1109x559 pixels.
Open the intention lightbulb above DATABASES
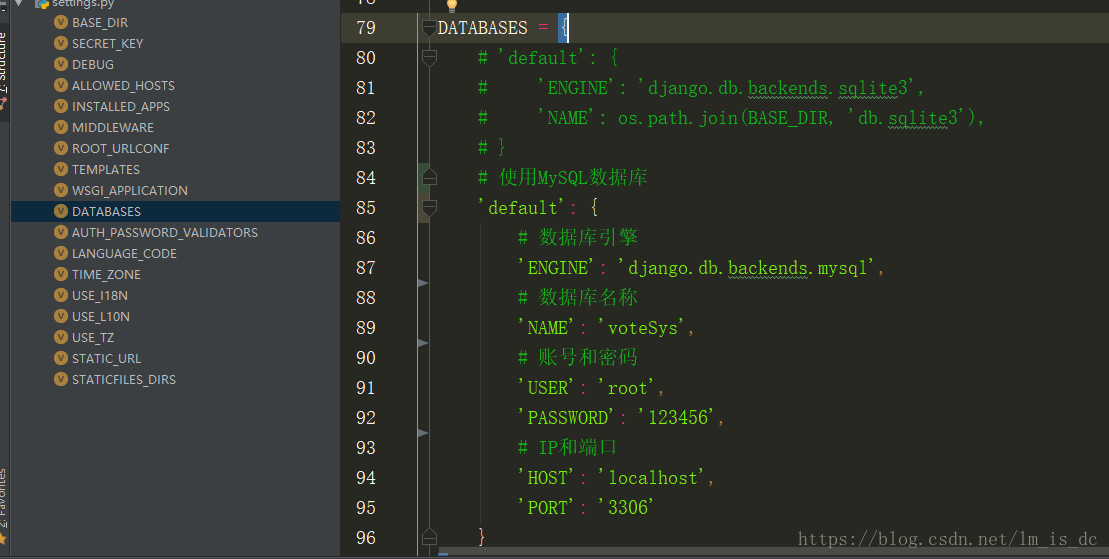pos(451,6)
